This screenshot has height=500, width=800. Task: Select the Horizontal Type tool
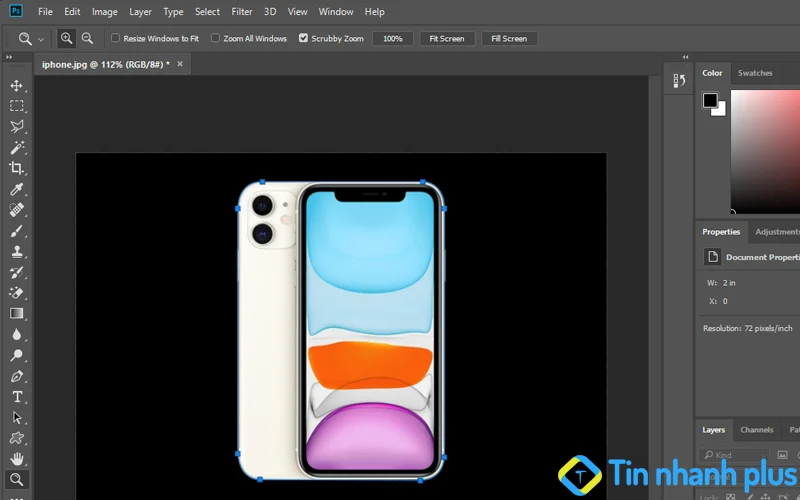click(x=17, y=396)
